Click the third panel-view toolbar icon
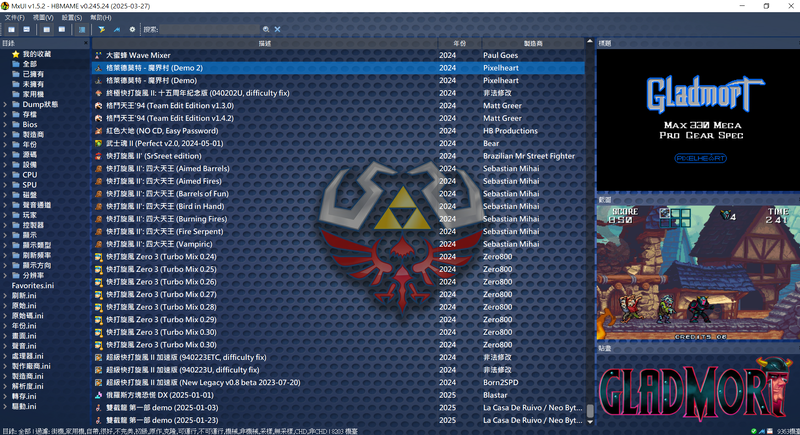The image size is (800, 435). (46, 30)
